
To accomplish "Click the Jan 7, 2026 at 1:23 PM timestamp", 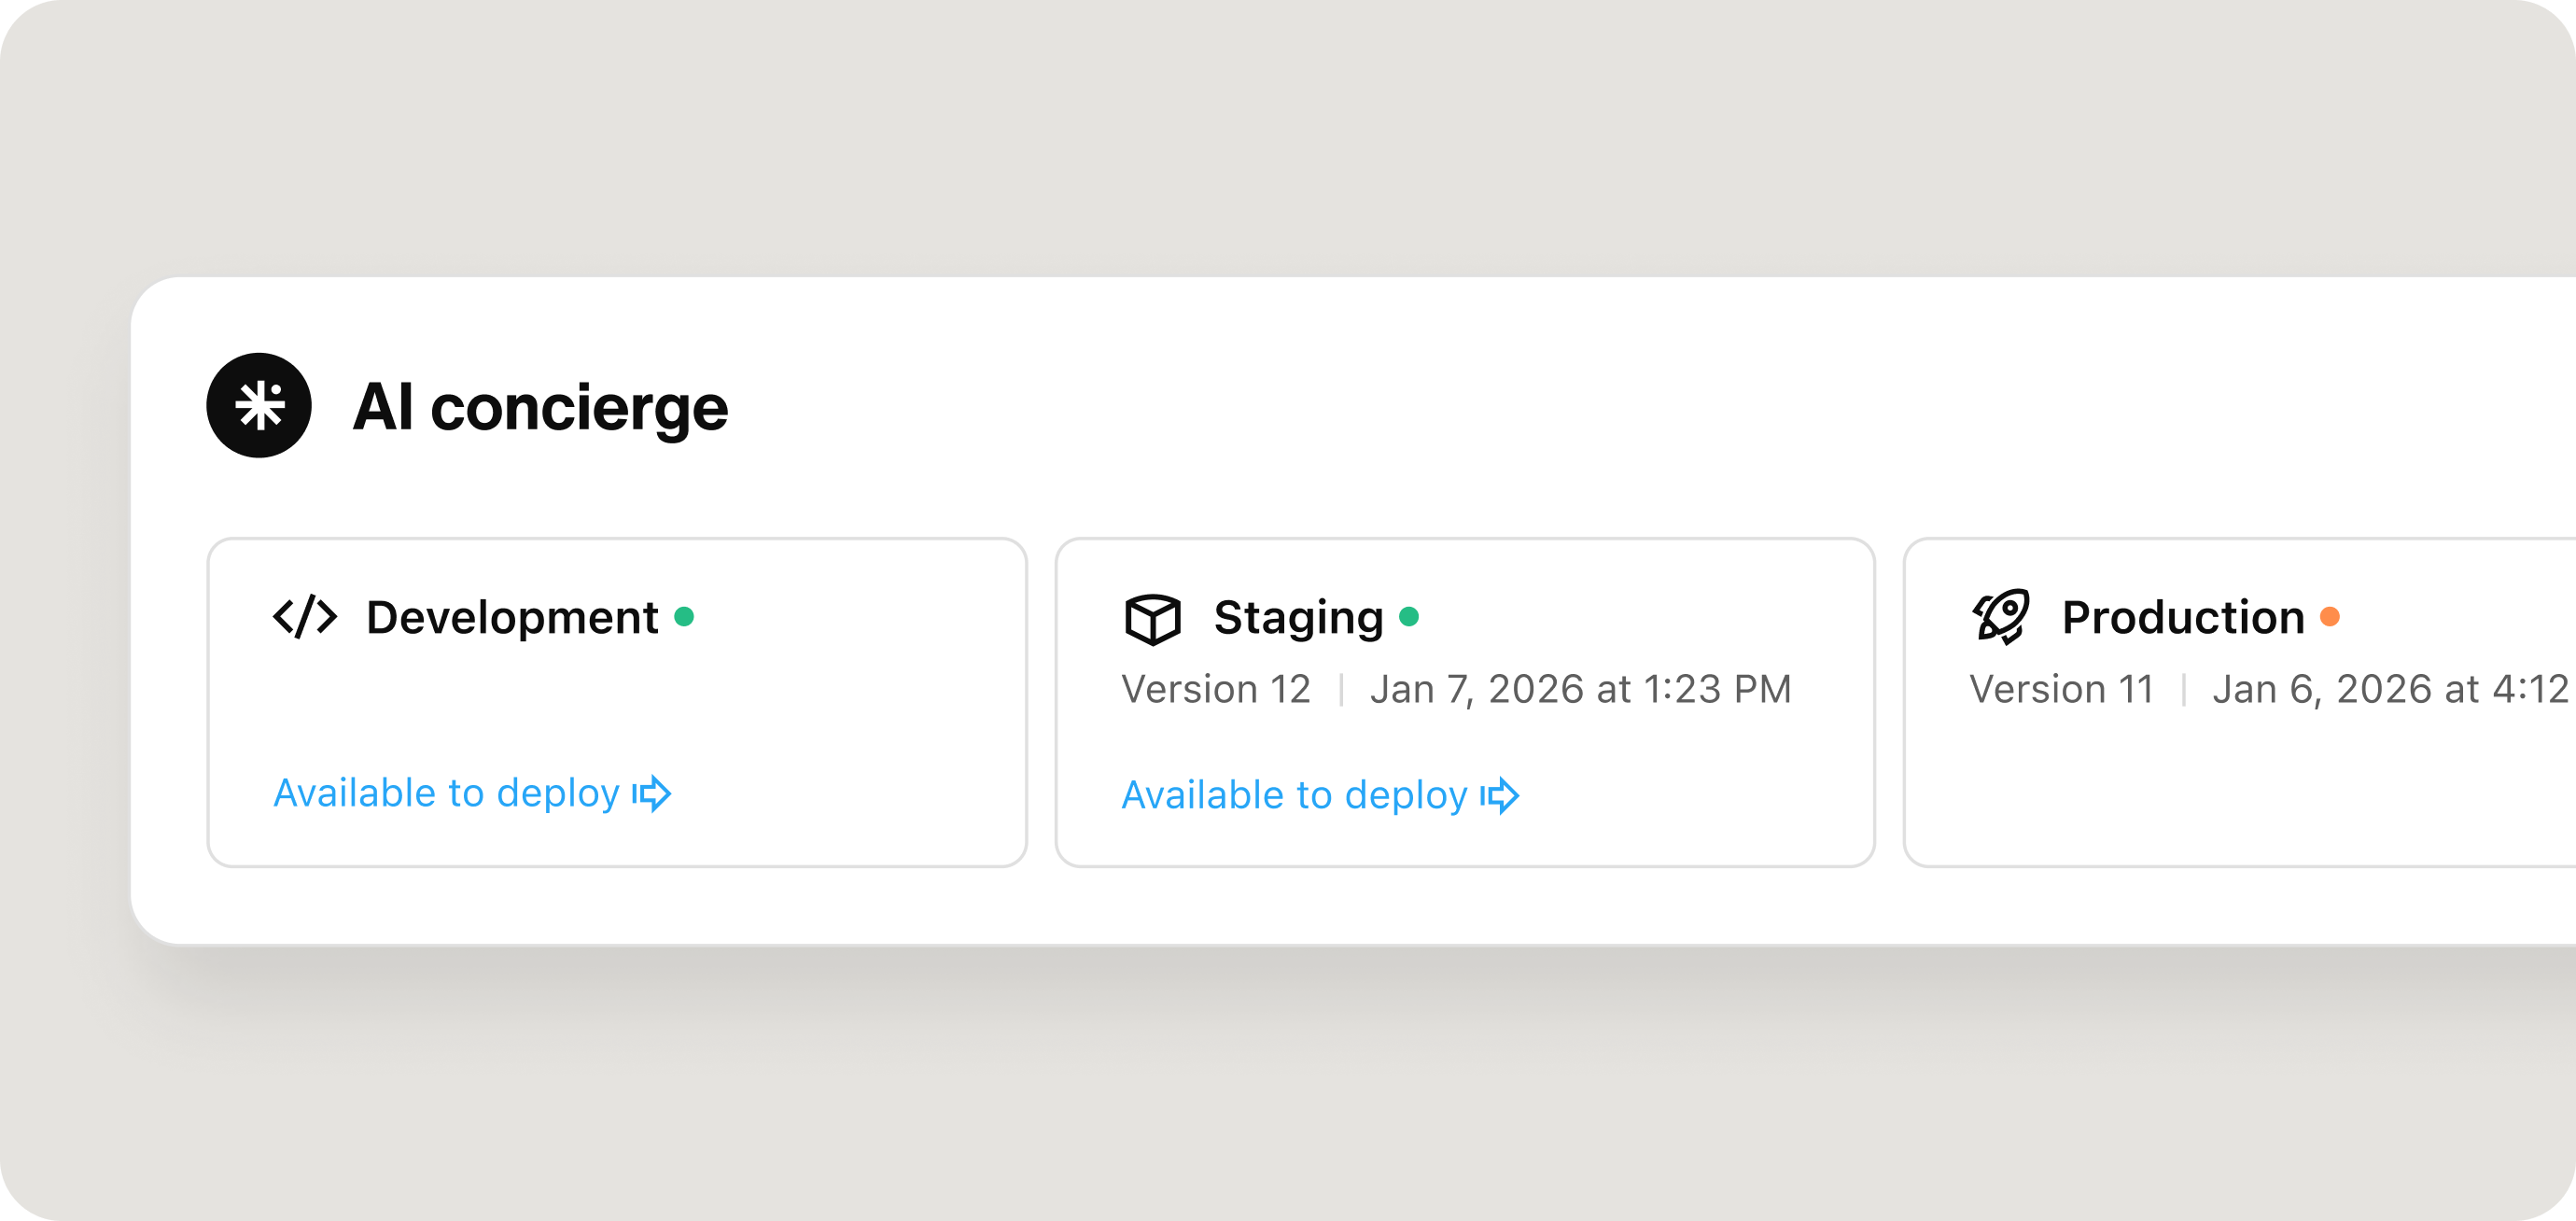I will tap(1581, 689).
